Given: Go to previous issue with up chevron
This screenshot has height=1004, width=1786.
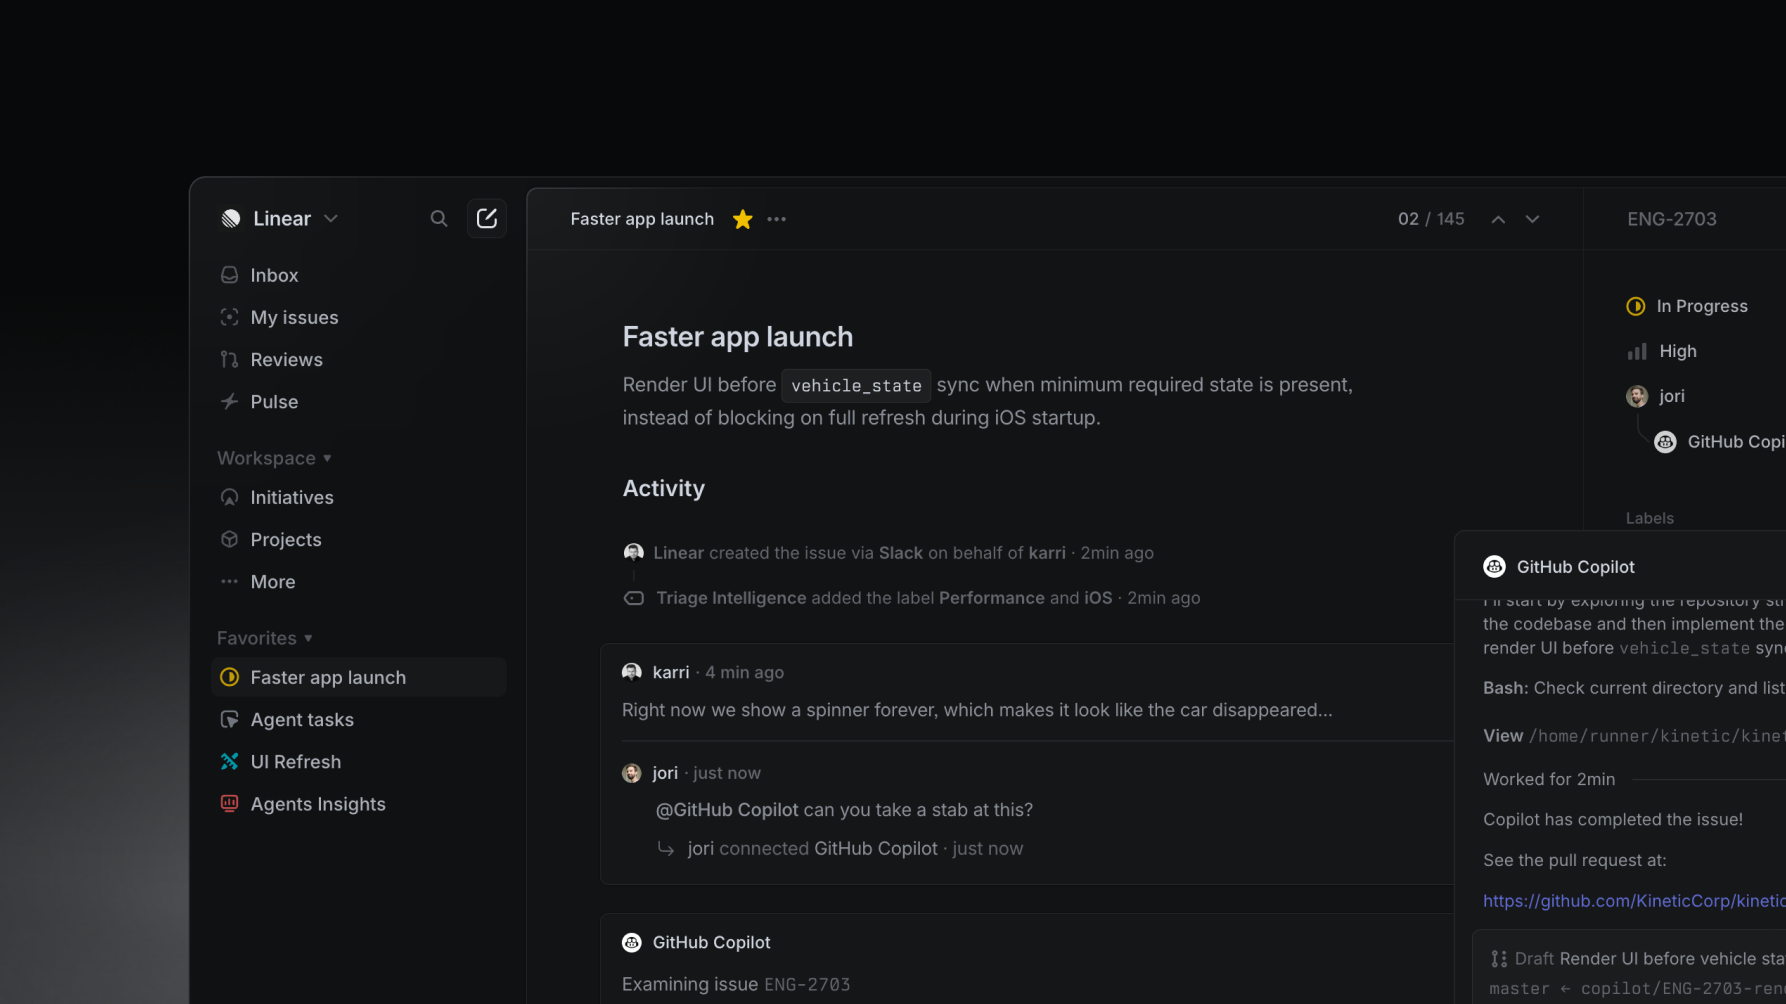Looking at the screenshot, I should tap(1498, 219).
